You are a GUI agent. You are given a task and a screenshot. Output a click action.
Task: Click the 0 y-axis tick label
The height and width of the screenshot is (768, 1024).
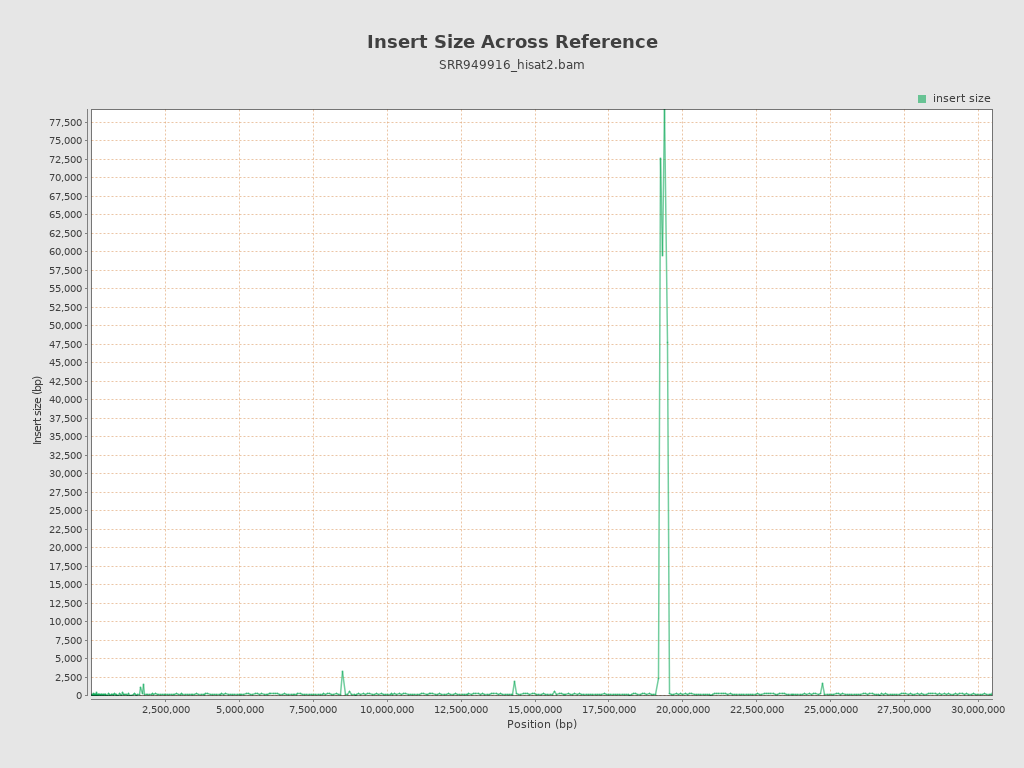(79, 696)
